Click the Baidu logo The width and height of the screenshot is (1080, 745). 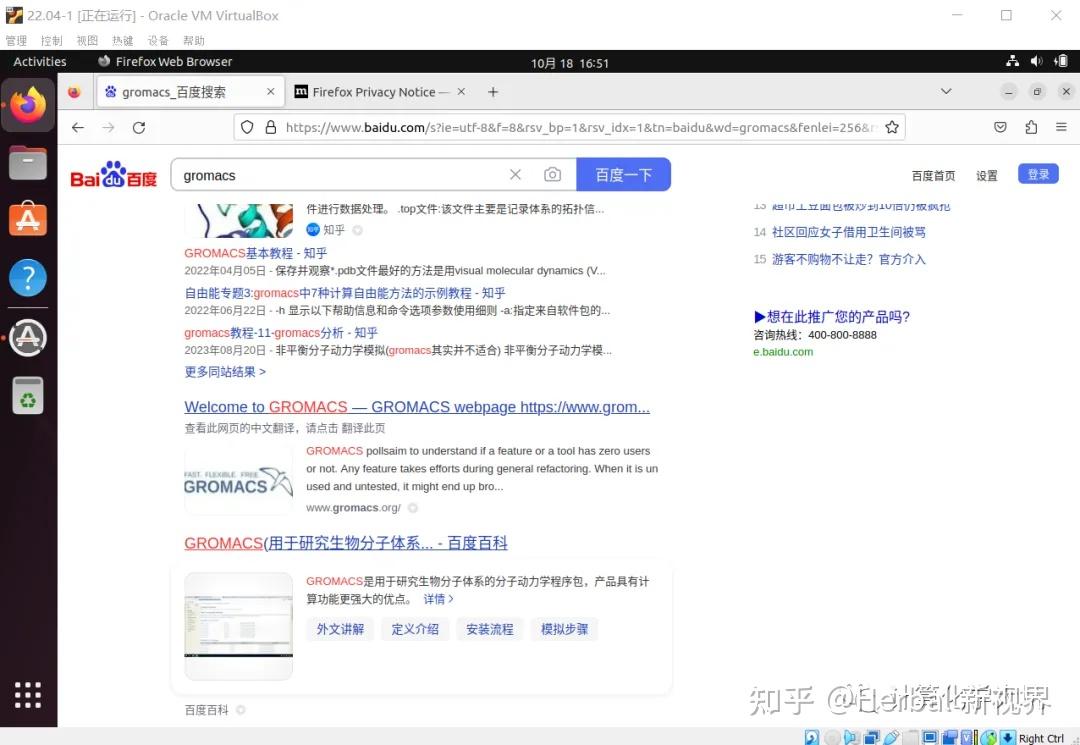pyautogui.click(x=113, y=174)
